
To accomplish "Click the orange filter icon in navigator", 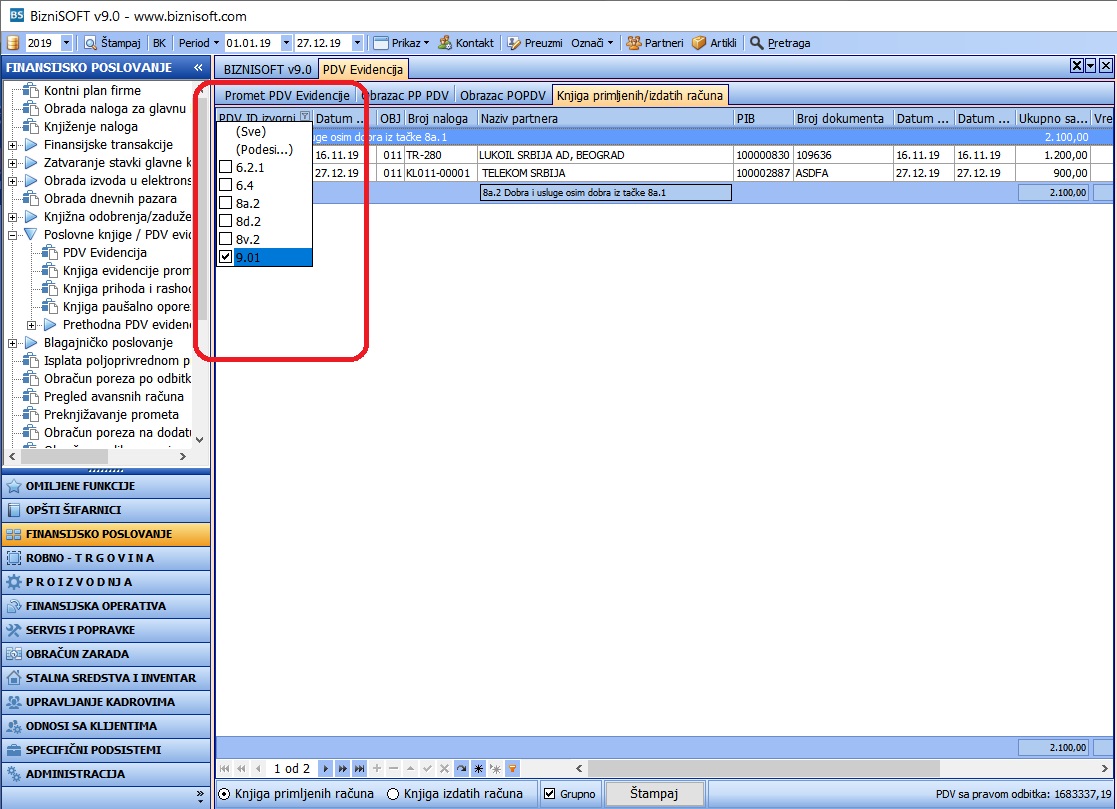I will (512, 768).
